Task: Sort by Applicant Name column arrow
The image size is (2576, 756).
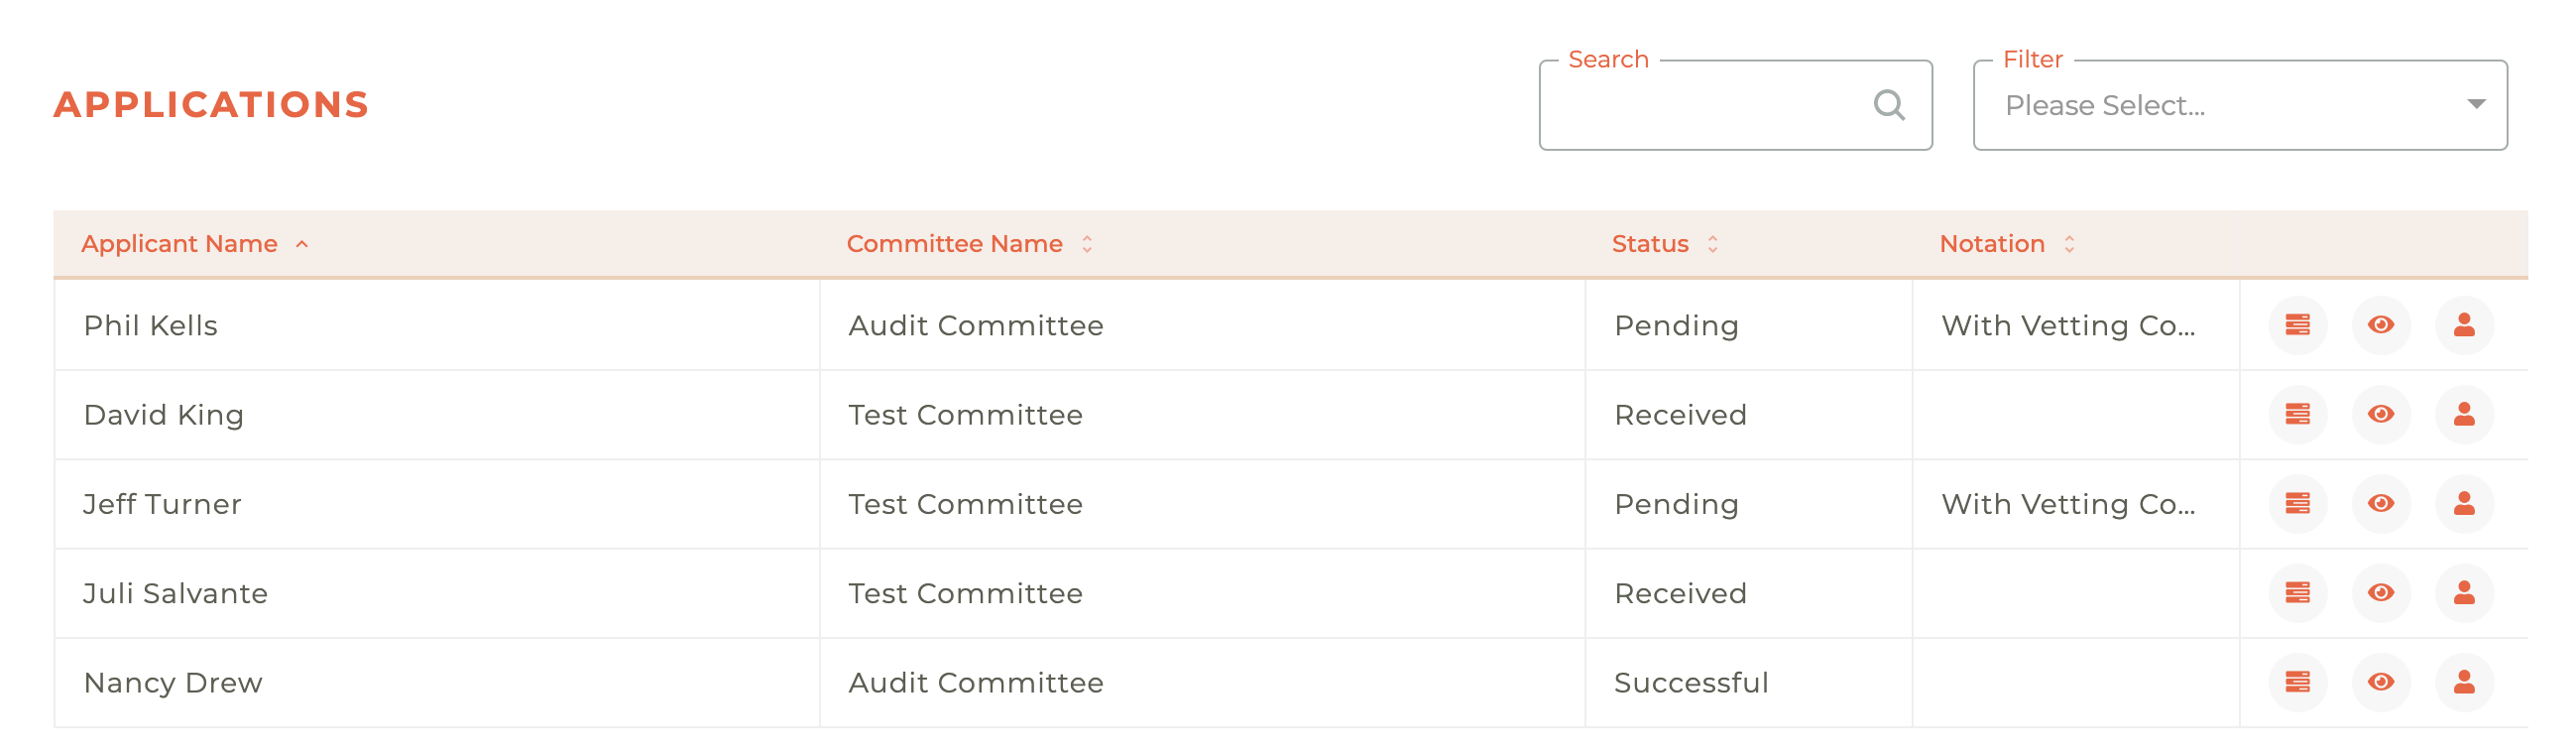Action: point(302,244)
